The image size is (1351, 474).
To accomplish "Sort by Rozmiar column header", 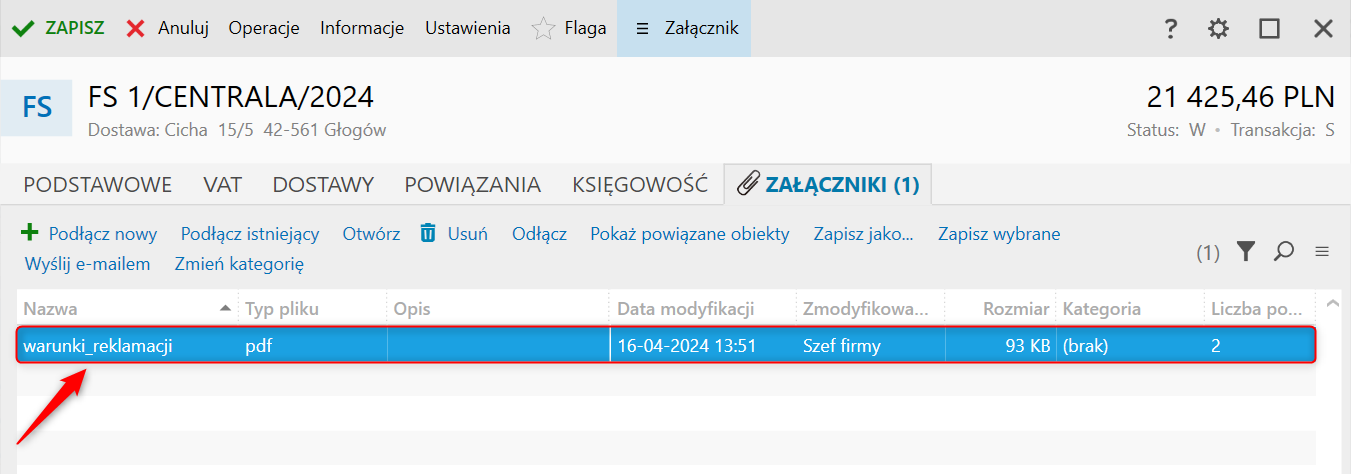I will 1001,308.
